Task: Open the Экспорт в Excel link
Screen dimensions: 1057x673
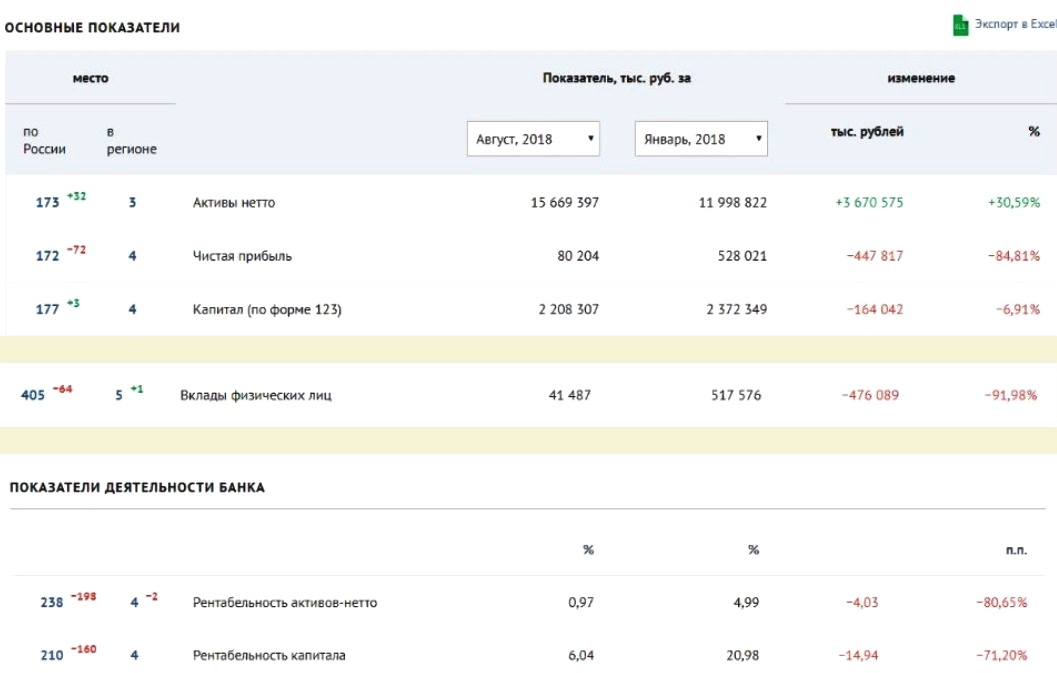Action: pyautogui.click(x=1015, y=24)
